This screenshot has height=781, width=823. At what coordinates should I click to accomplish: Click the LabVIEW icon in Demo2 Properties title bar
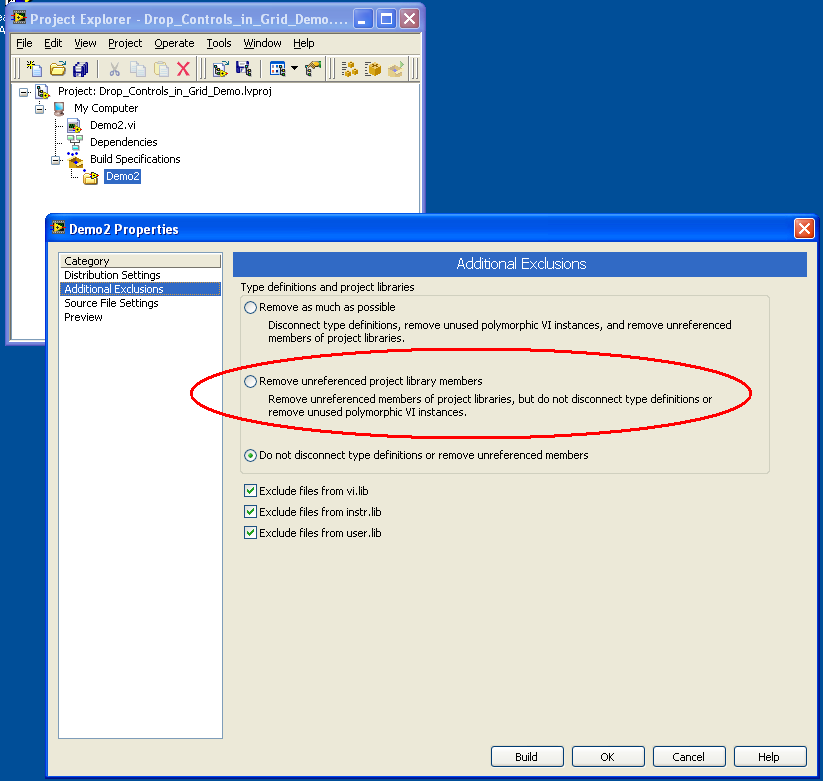(58, 228)
